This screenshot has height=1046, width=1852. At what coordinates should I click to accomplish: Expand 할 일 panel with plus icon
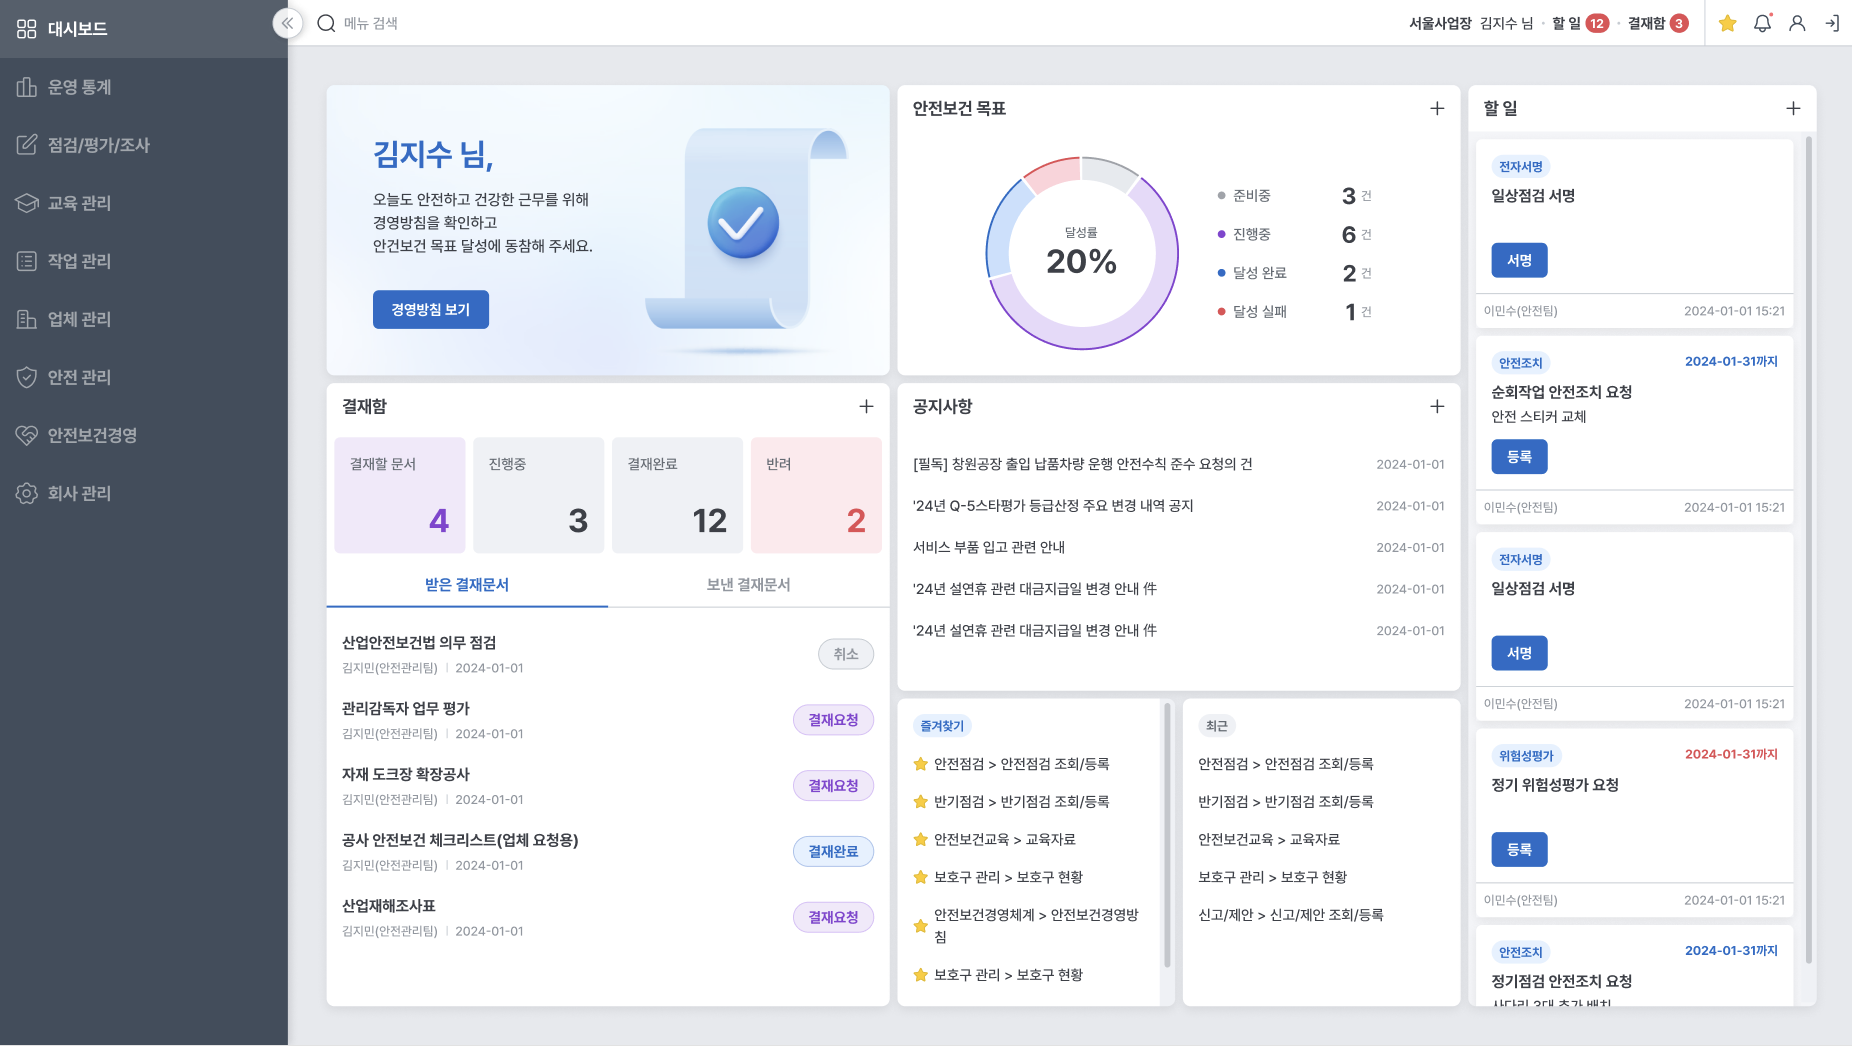(1793, 108)
